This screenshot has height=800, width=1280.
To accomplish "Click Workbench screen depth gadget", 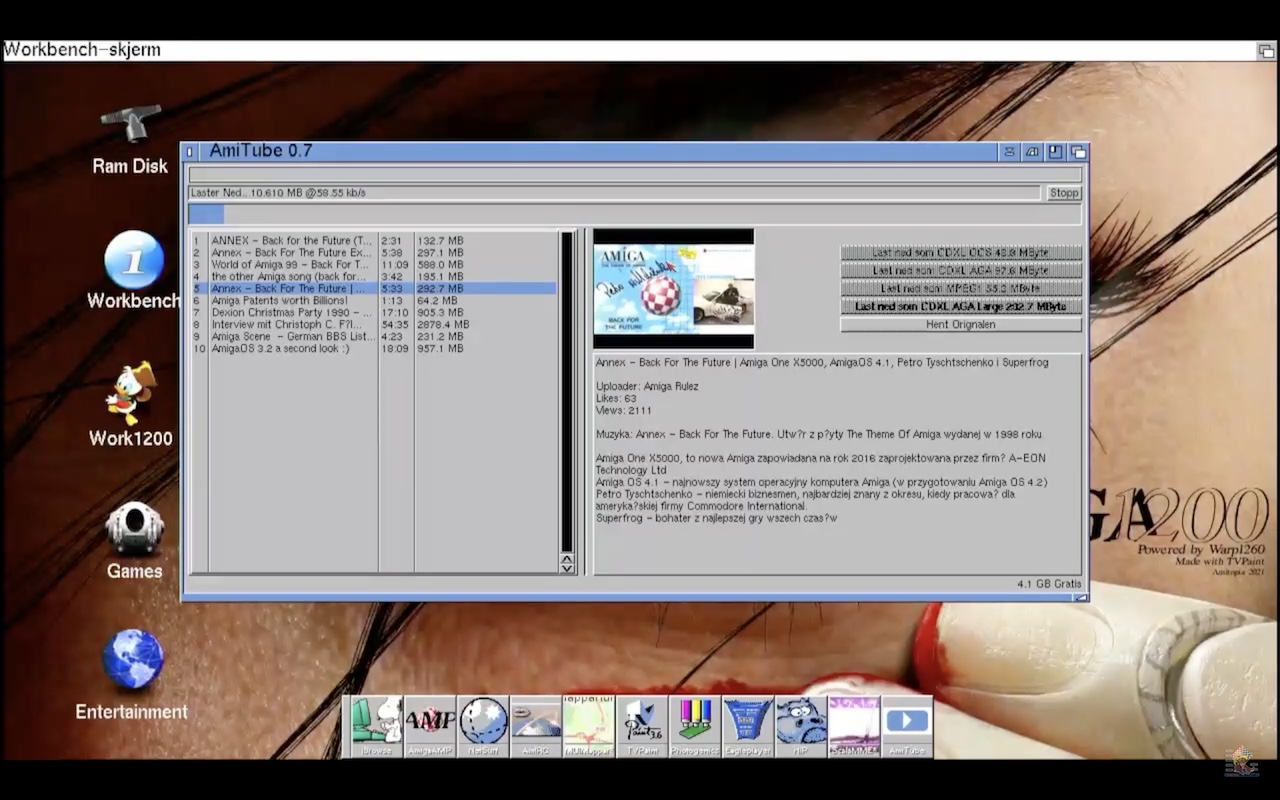I will pos(1267,50).
